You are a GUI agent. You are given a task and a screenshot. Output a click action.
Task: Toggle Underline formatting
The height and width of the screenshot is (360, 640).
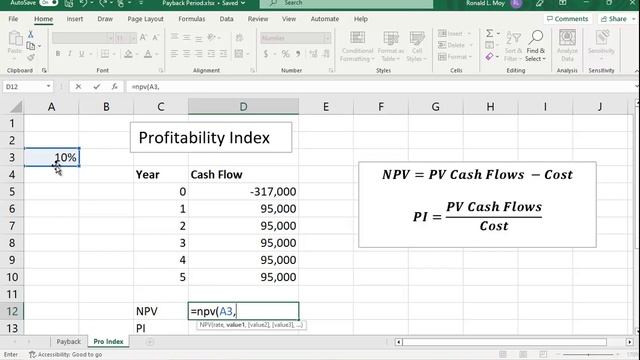pyautogui.click(x=82, y=53)
